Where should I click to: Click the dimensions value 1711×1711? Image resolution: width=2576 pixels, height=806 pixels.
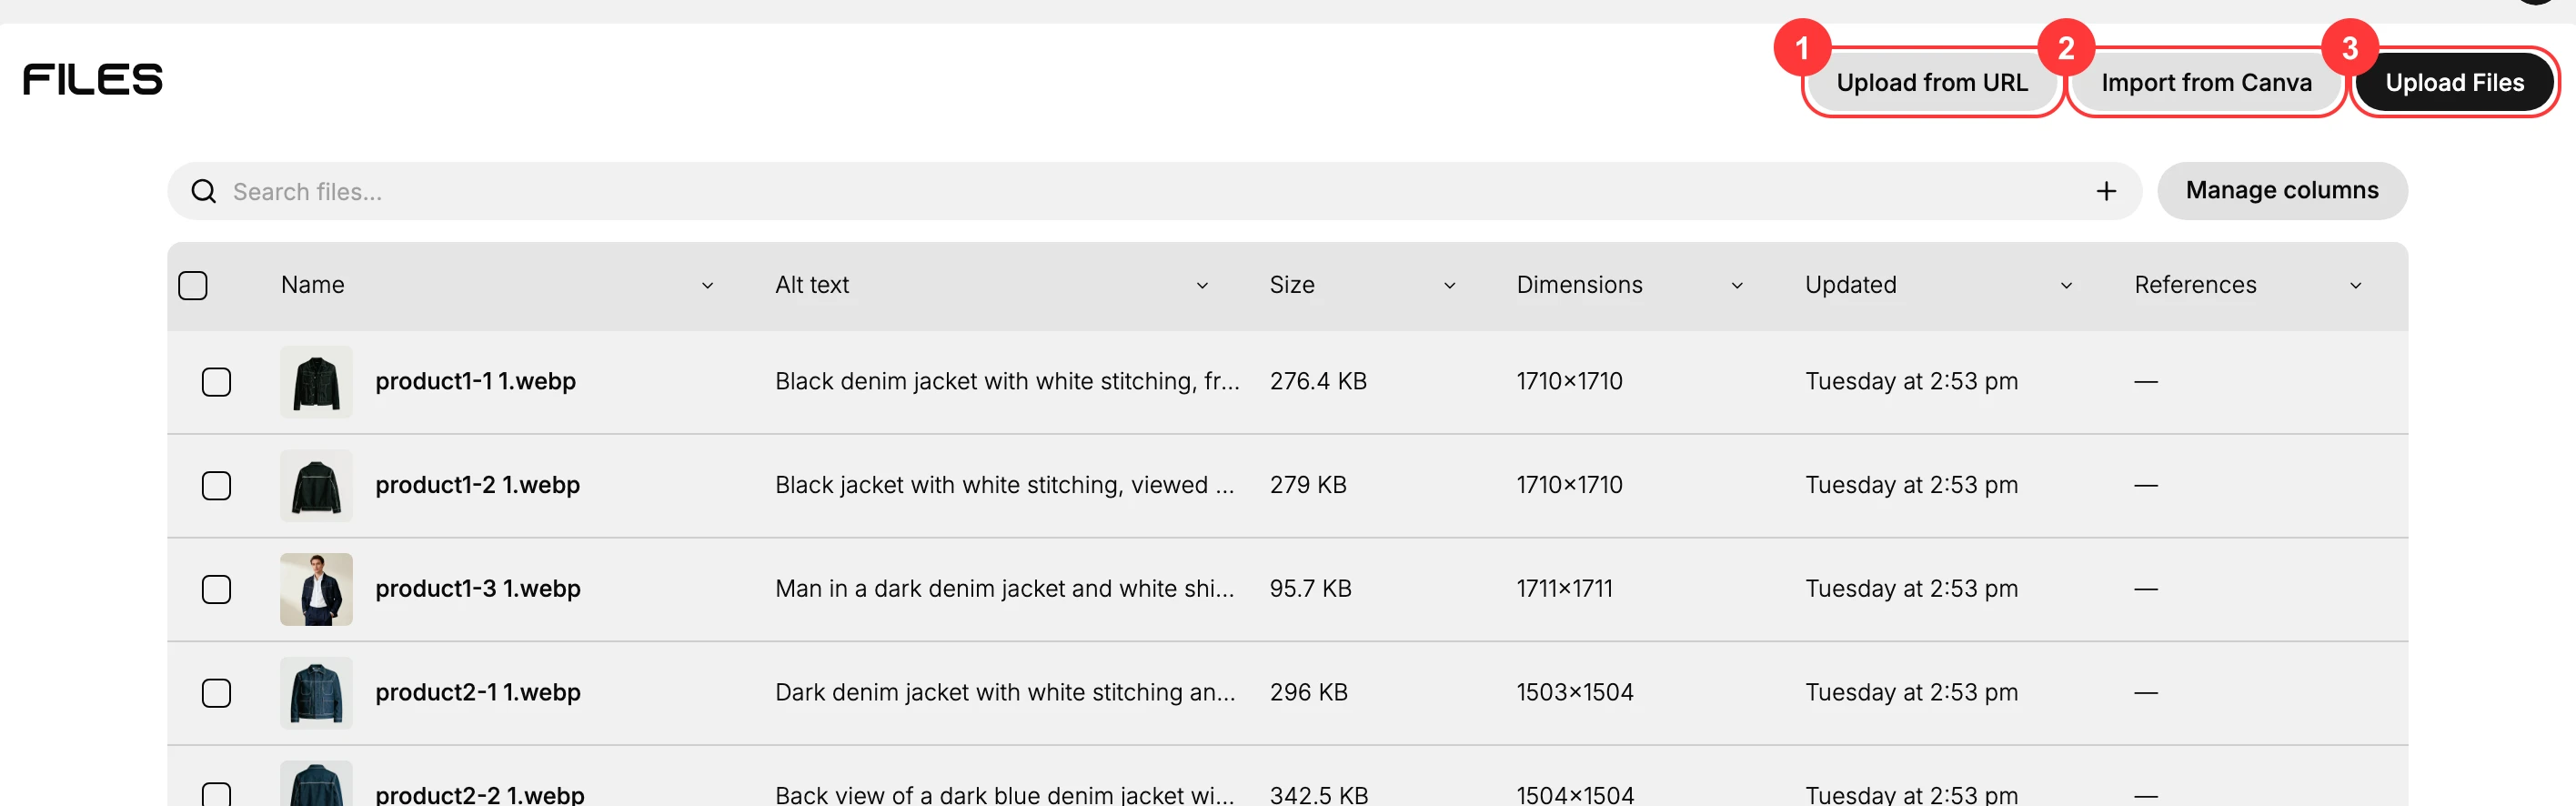click(x=1565, y=589)
